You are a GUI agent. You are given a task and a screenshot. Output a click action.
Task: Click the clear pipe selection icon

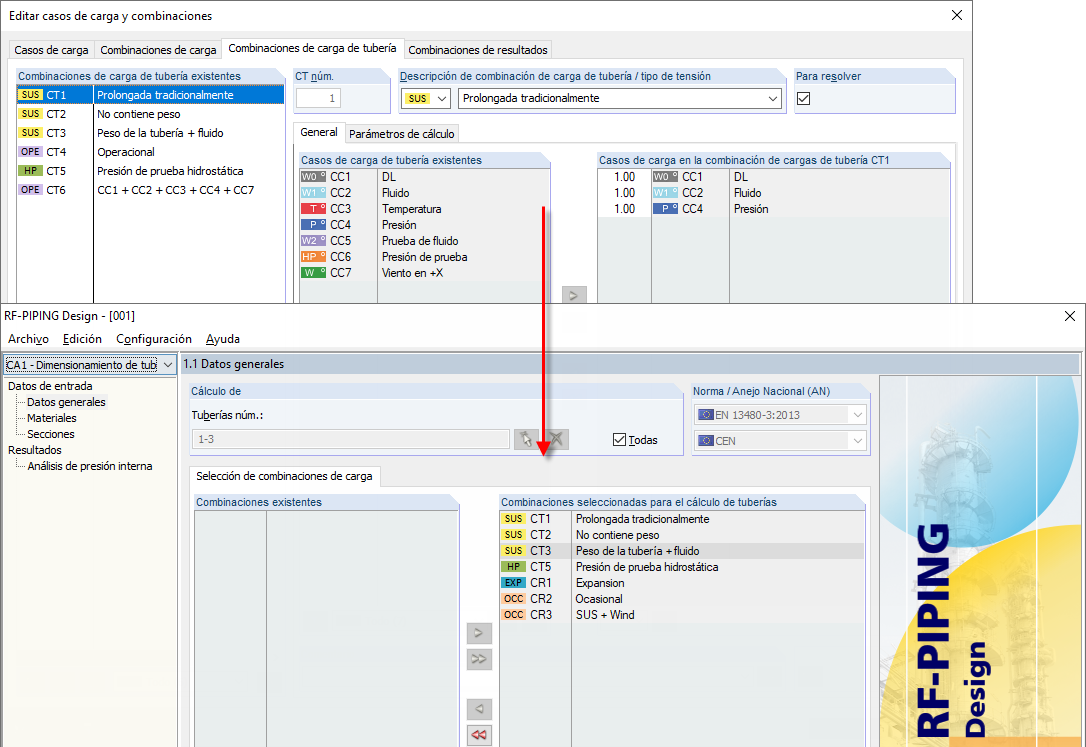click(556, 439)
